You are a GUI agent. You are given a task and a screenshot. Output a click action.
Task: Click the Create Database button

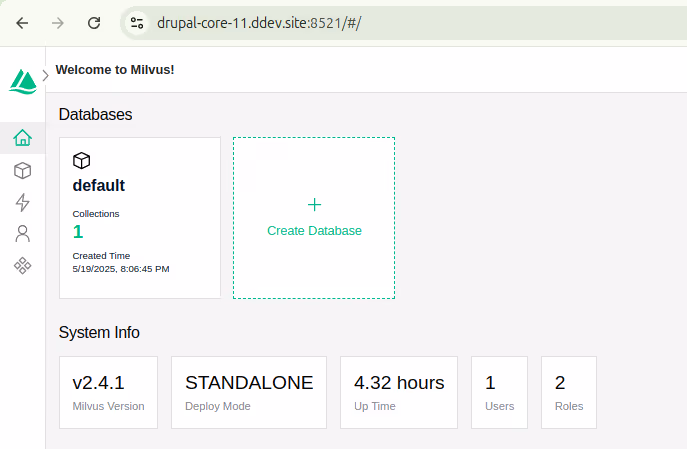tap(314, 218)
